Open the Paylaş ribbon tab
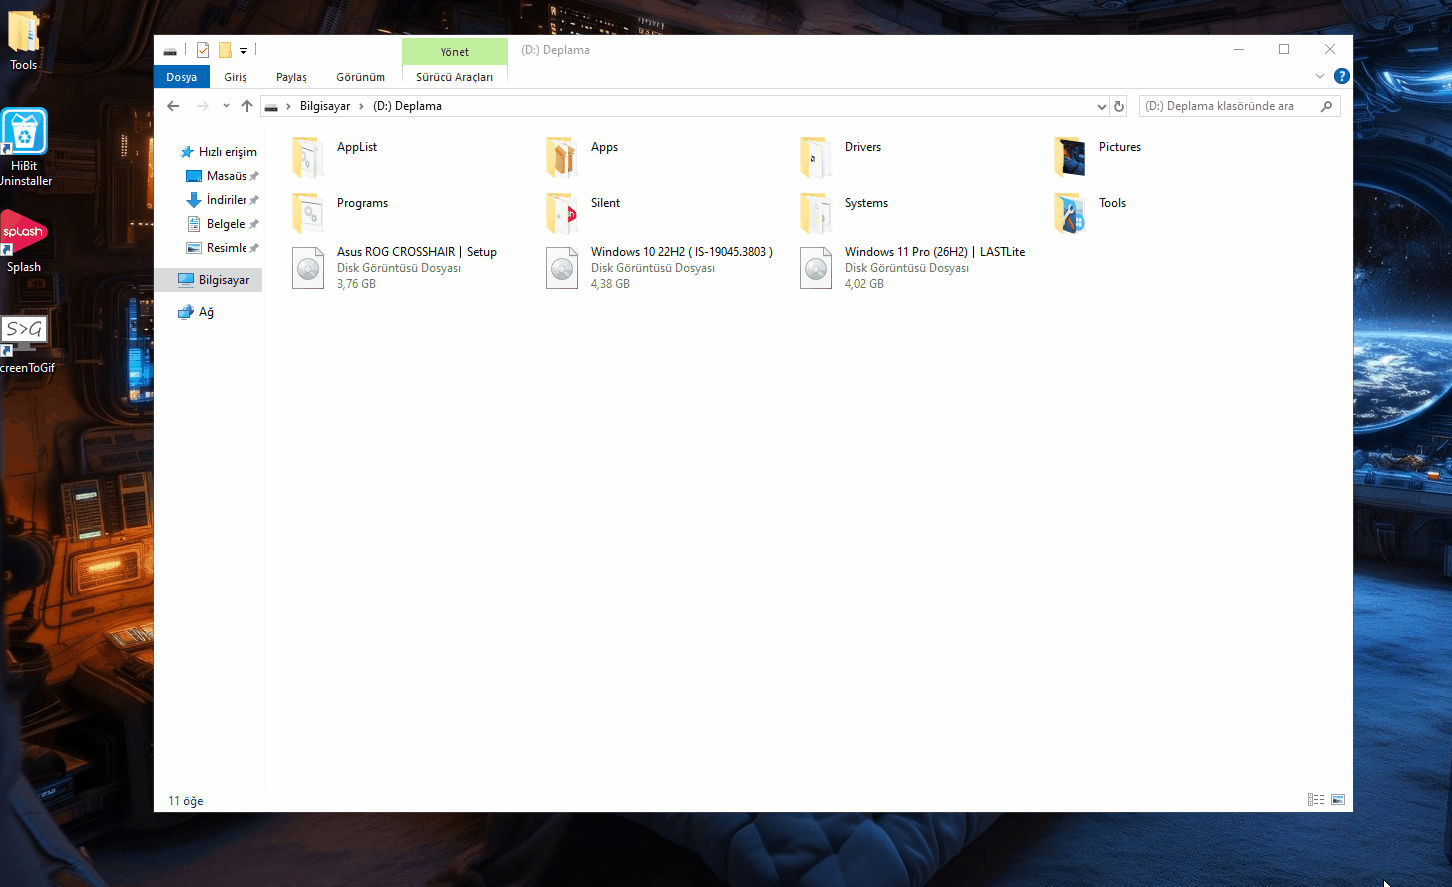Viewport: 1452px width, 887px height. click(x=292, y=77)
